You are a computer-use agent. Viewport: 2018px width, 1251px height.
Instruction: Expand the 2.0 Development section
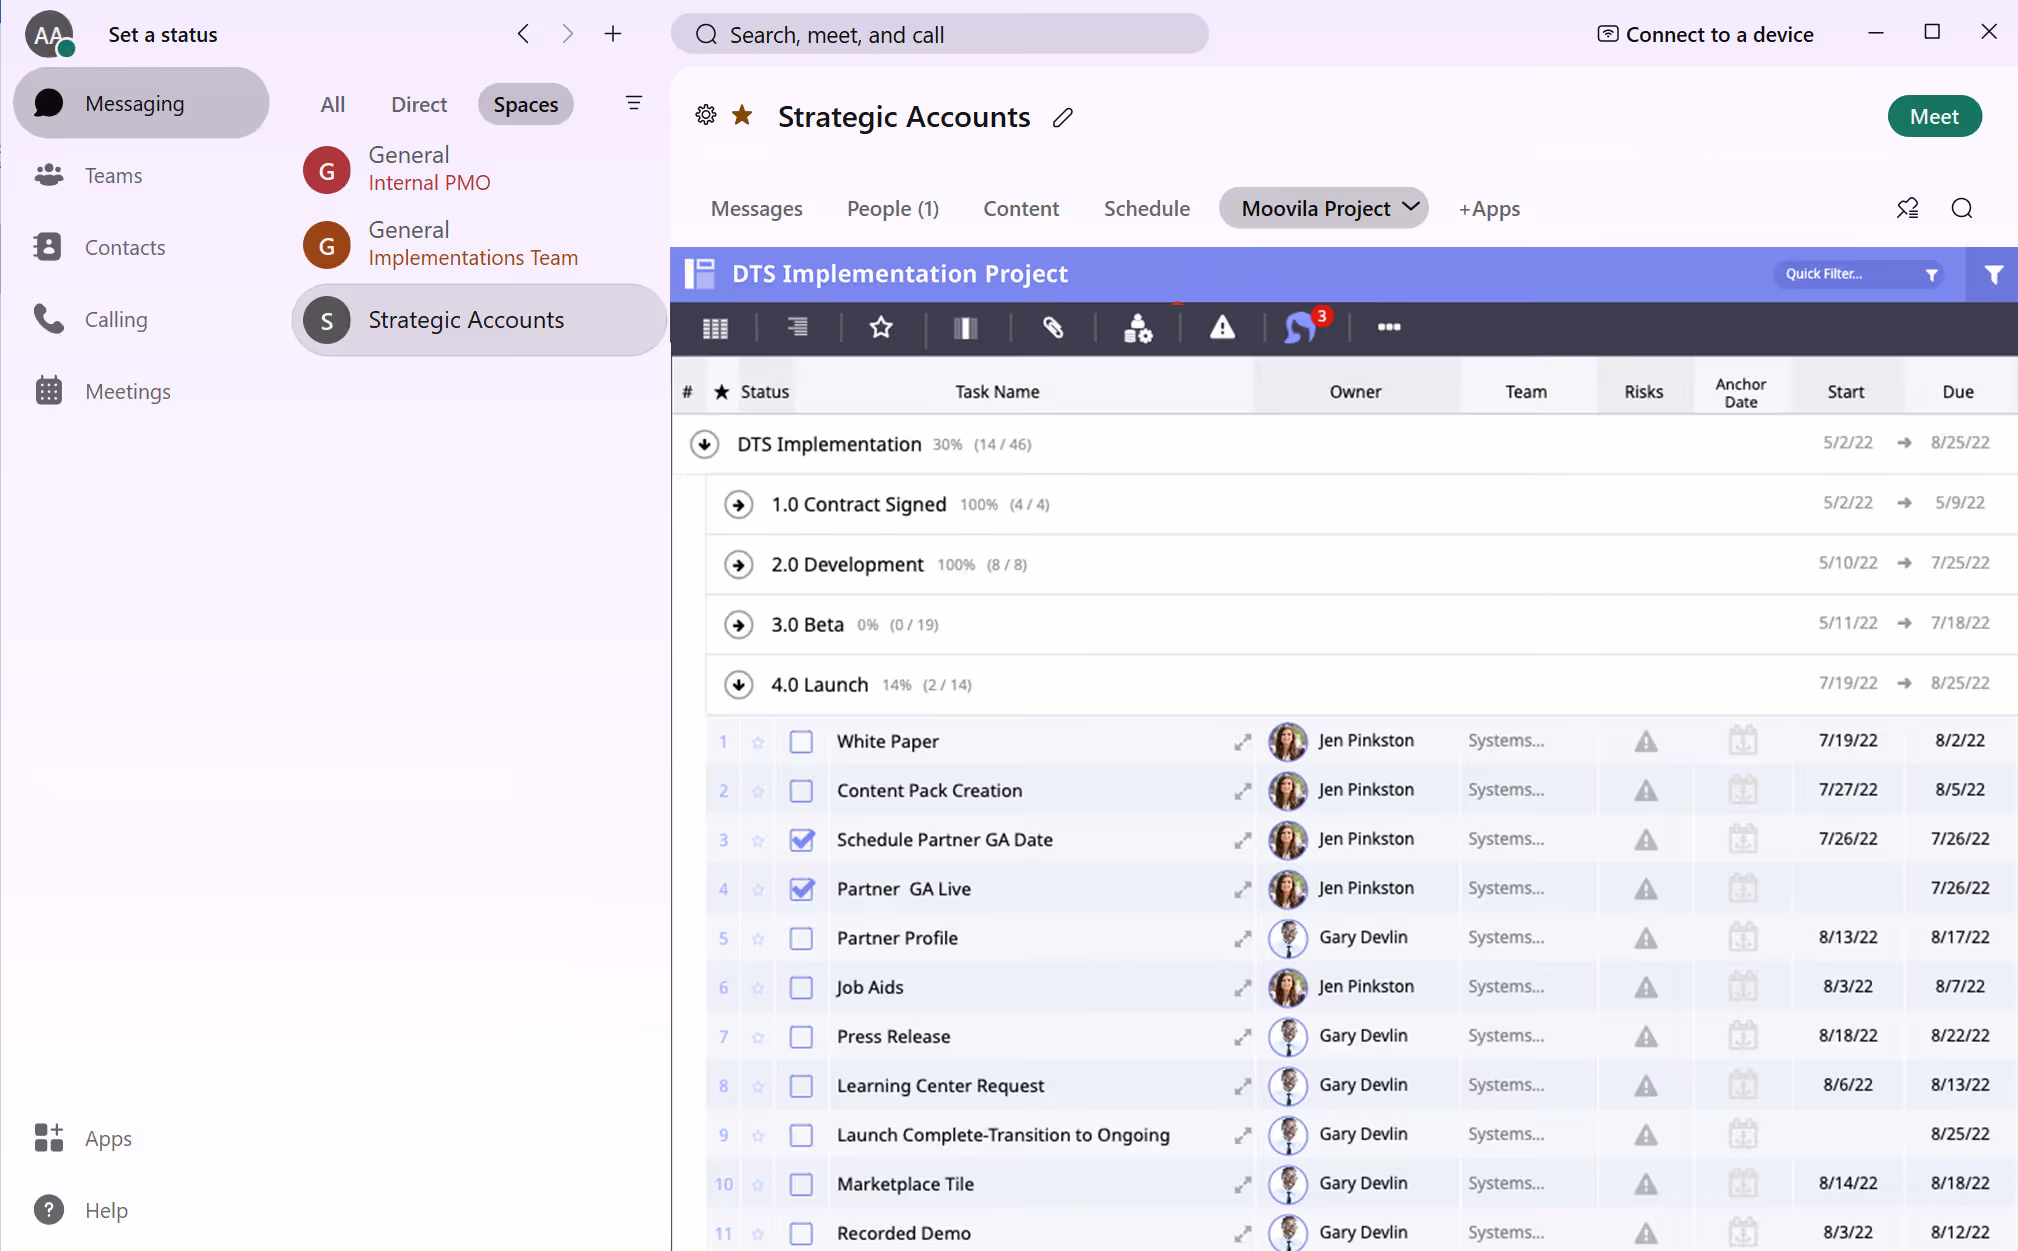point(738,564)
